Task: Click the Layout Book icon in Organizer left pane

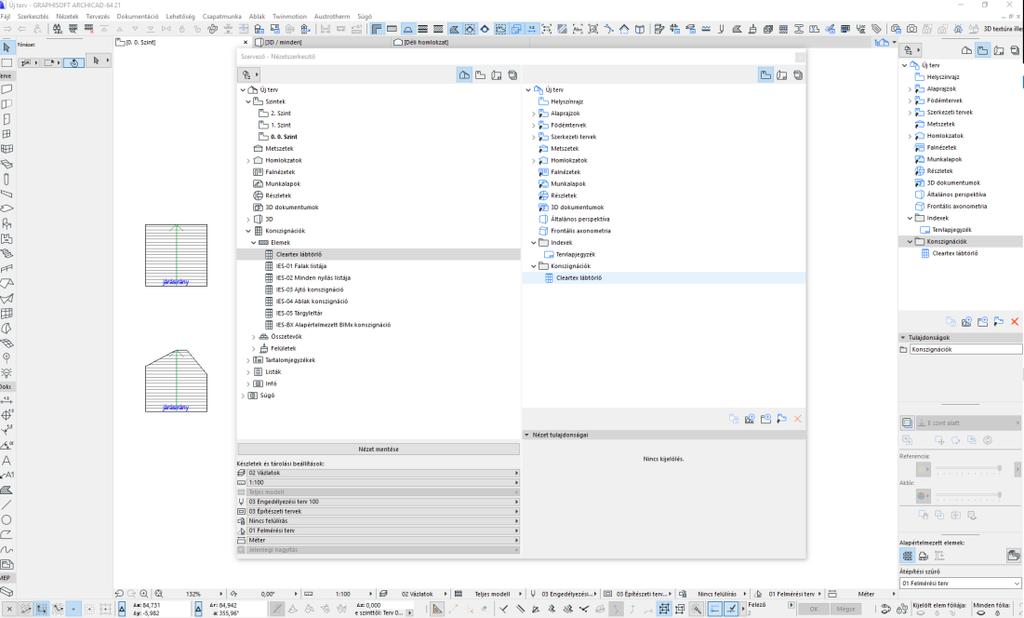Action: click(x=497, y=75)
